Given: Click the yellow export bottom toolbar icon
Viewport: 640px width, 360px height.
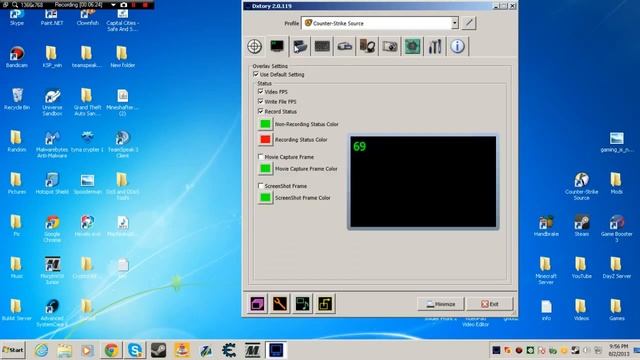Looking at the screenshot, I should pyautogui.click(x=325, y=304).
